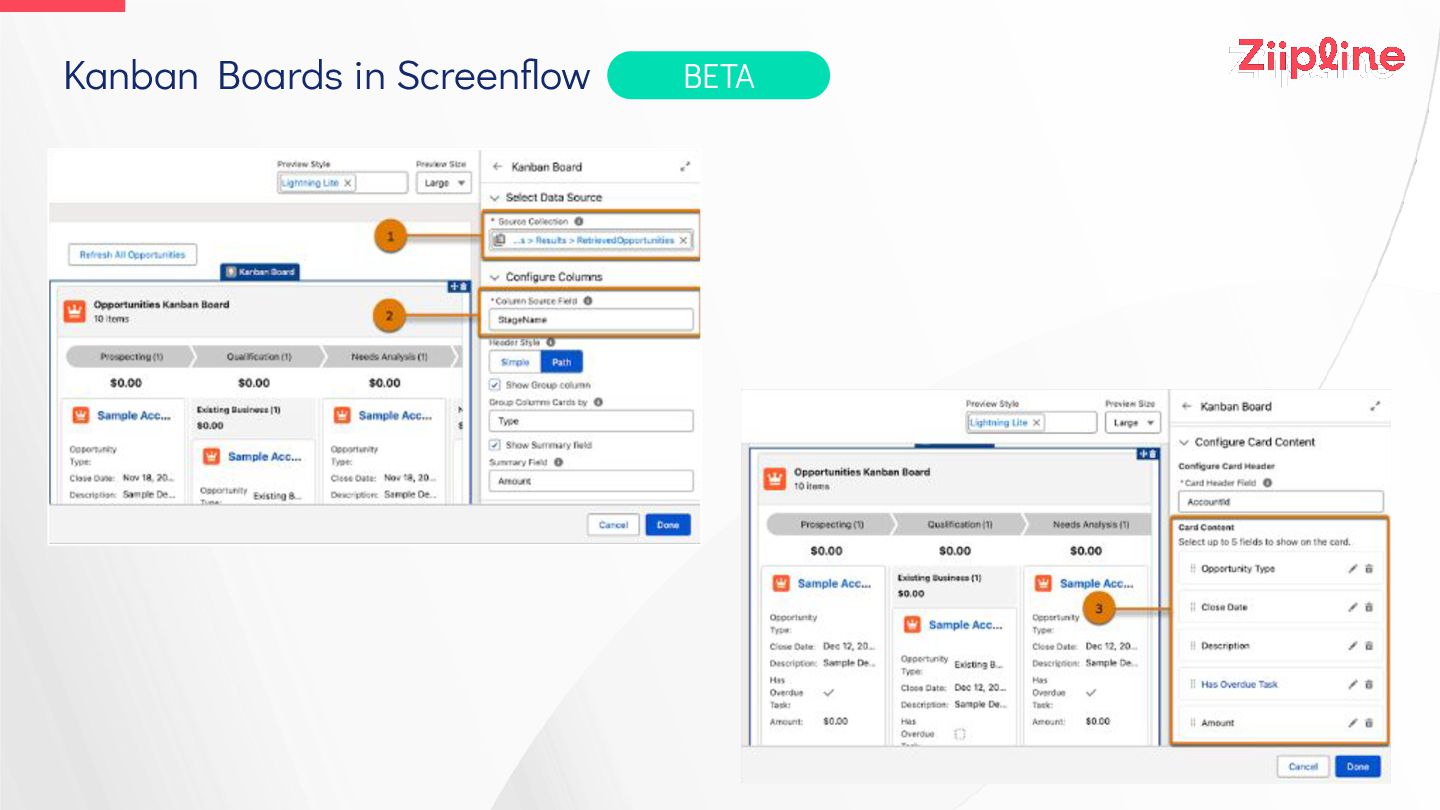Select Qualification (1) stage in board with Dec dates
The width and height of the screenshot is (1440, 810).
coord(959,524)
